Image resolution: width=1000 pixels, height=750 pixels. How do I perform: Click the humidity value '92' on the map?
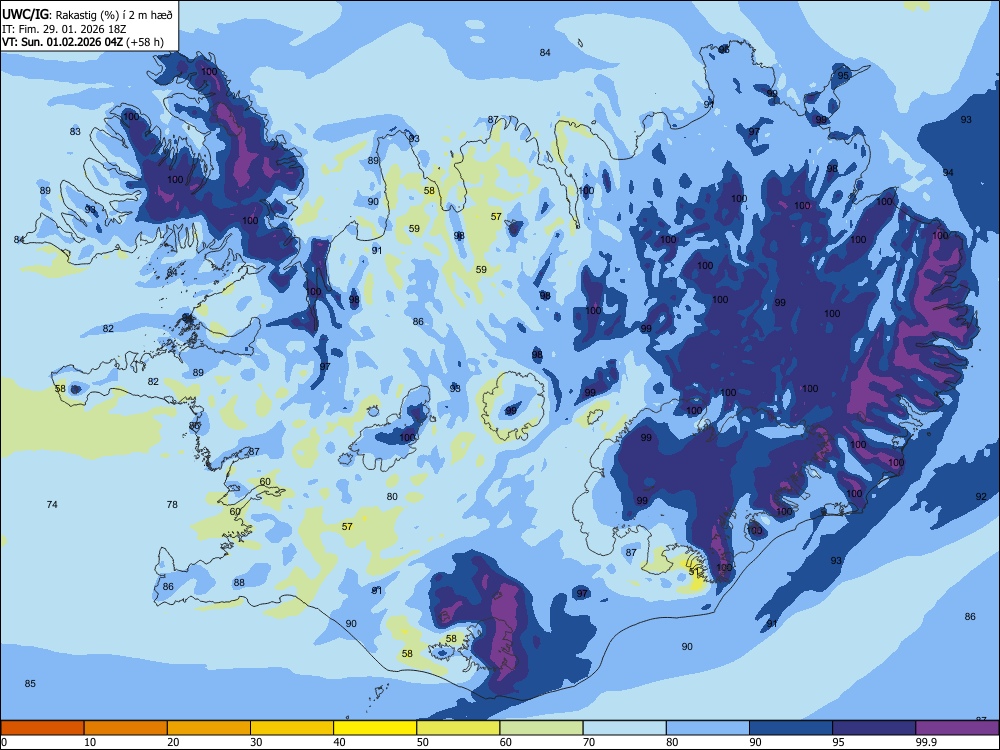tap(981, 497)
